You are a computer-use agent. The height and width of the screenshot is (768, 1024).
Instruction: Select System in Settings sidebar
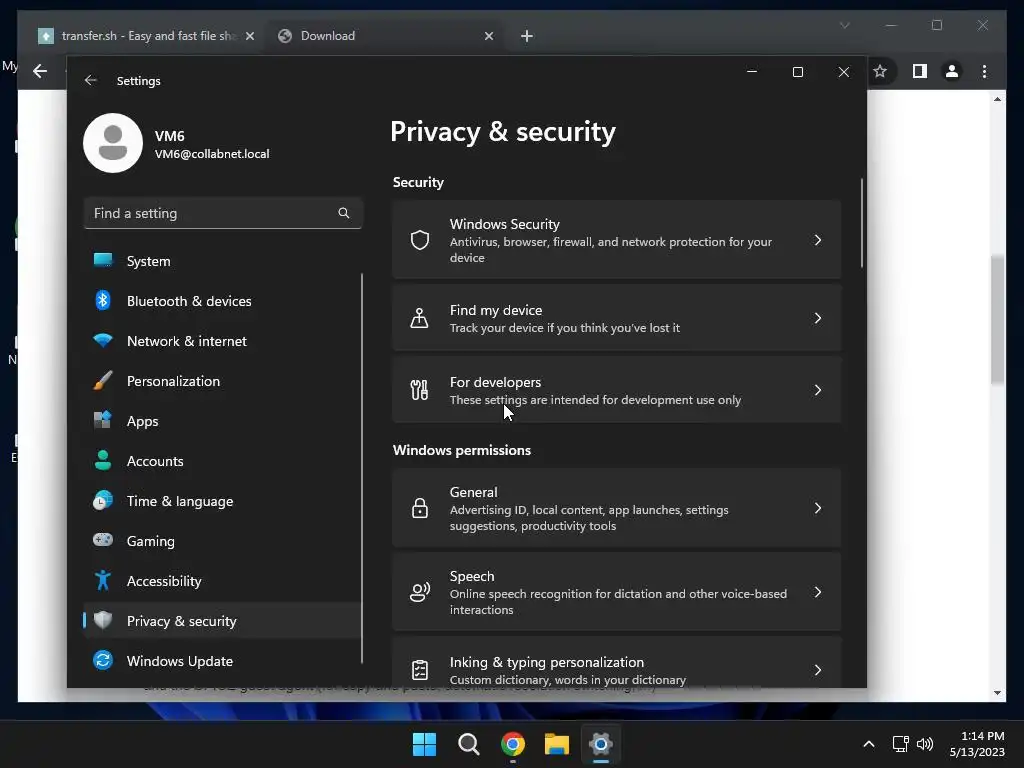tap(222, 261)
